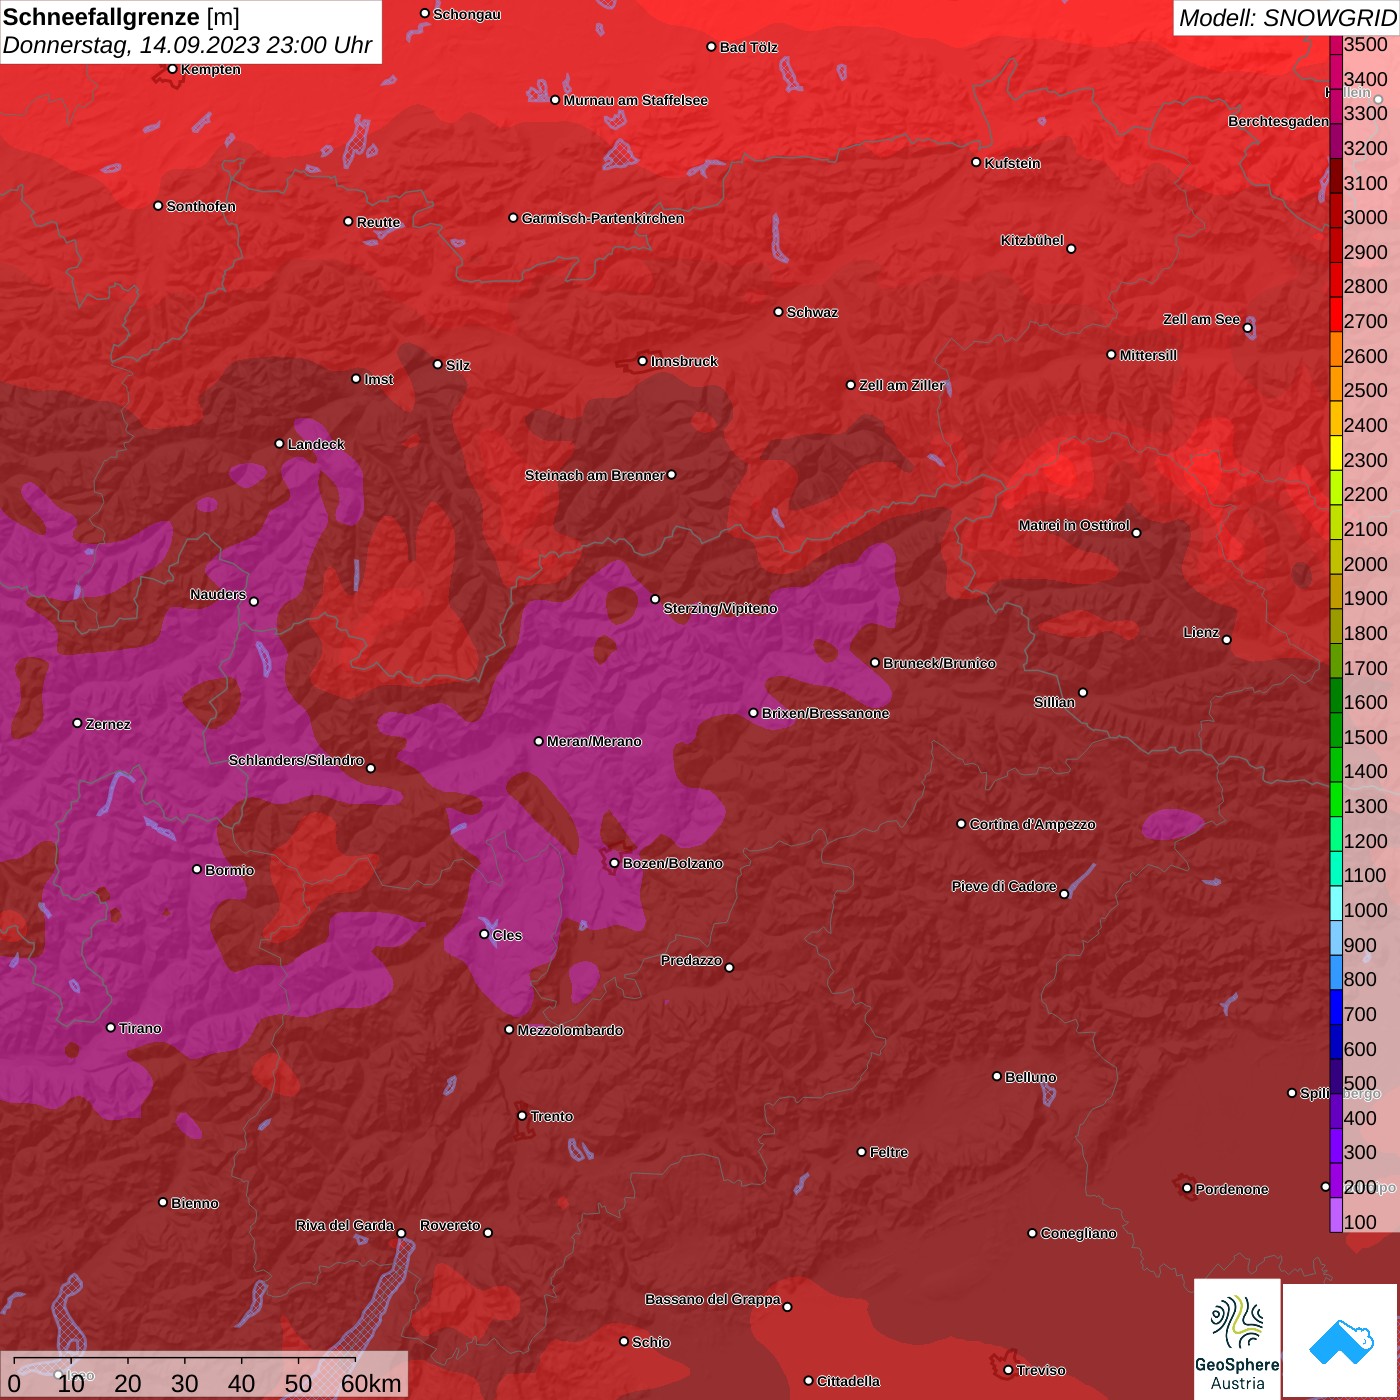
Task: Click the Rovereto label
Action: [x=450, y=1225]
